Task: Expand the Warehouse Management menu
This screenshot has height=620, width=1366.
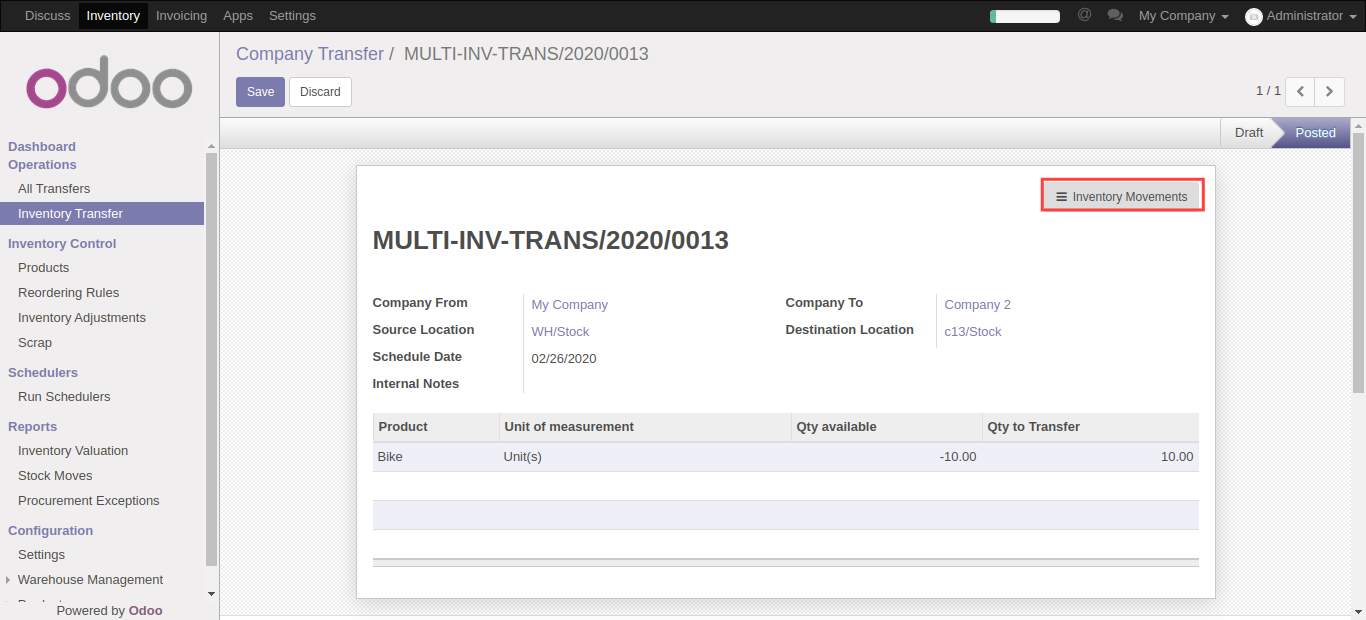Action: (x=90, y=580)
